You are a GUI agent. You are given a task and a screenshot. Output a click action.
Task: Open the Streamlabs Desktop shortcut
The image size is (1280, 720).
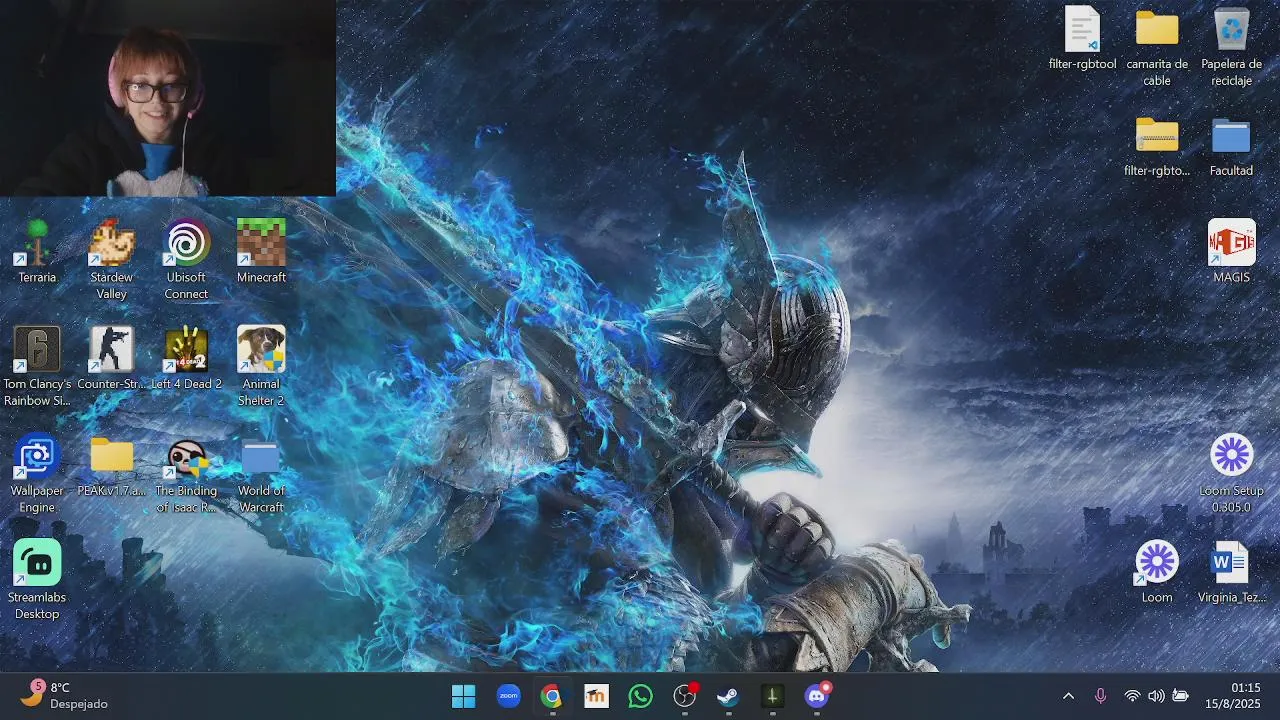pyautogui.click(x=37, y=580)
